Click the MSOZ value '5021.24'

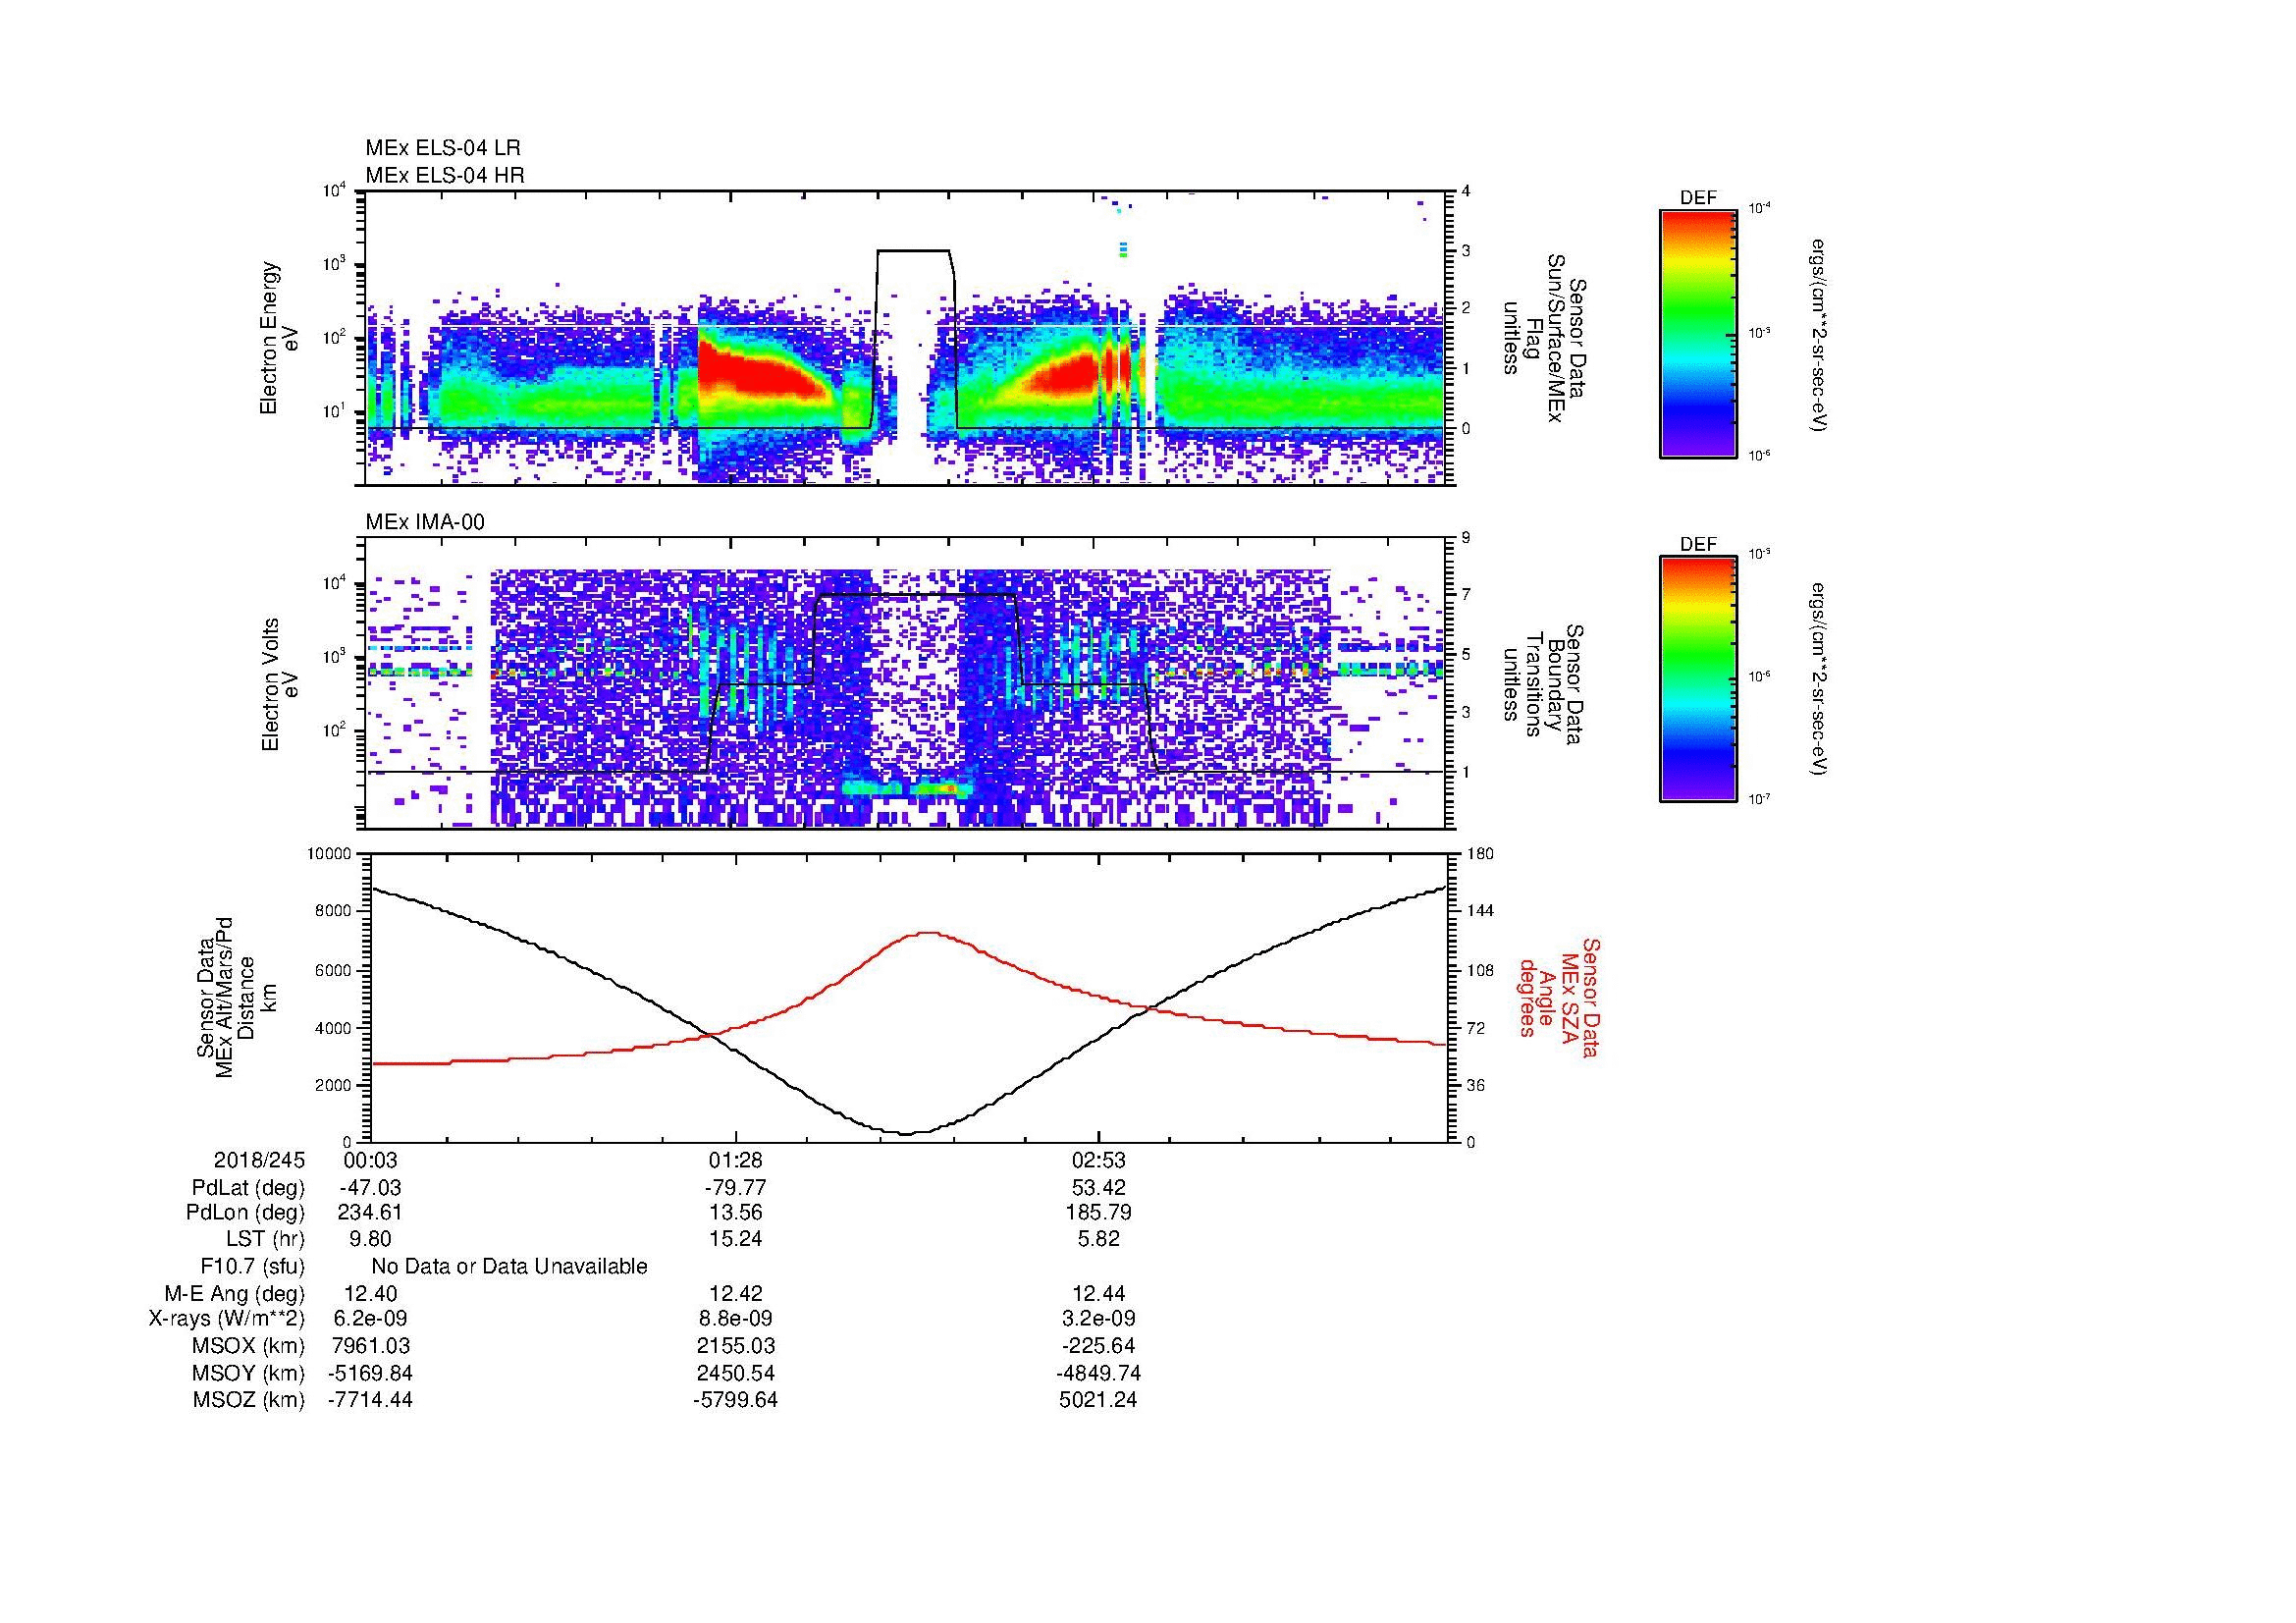[1098, 1400]
